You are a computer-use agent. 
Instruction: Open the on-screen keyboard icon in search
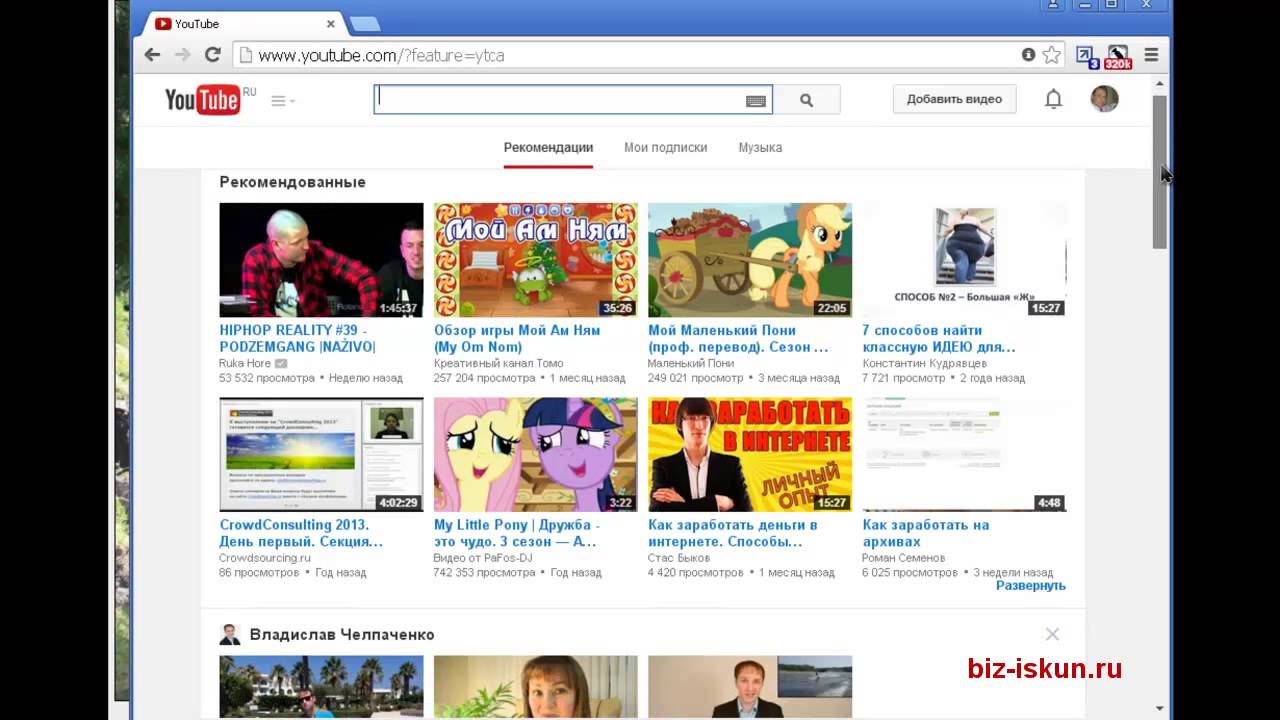[756, 101]
